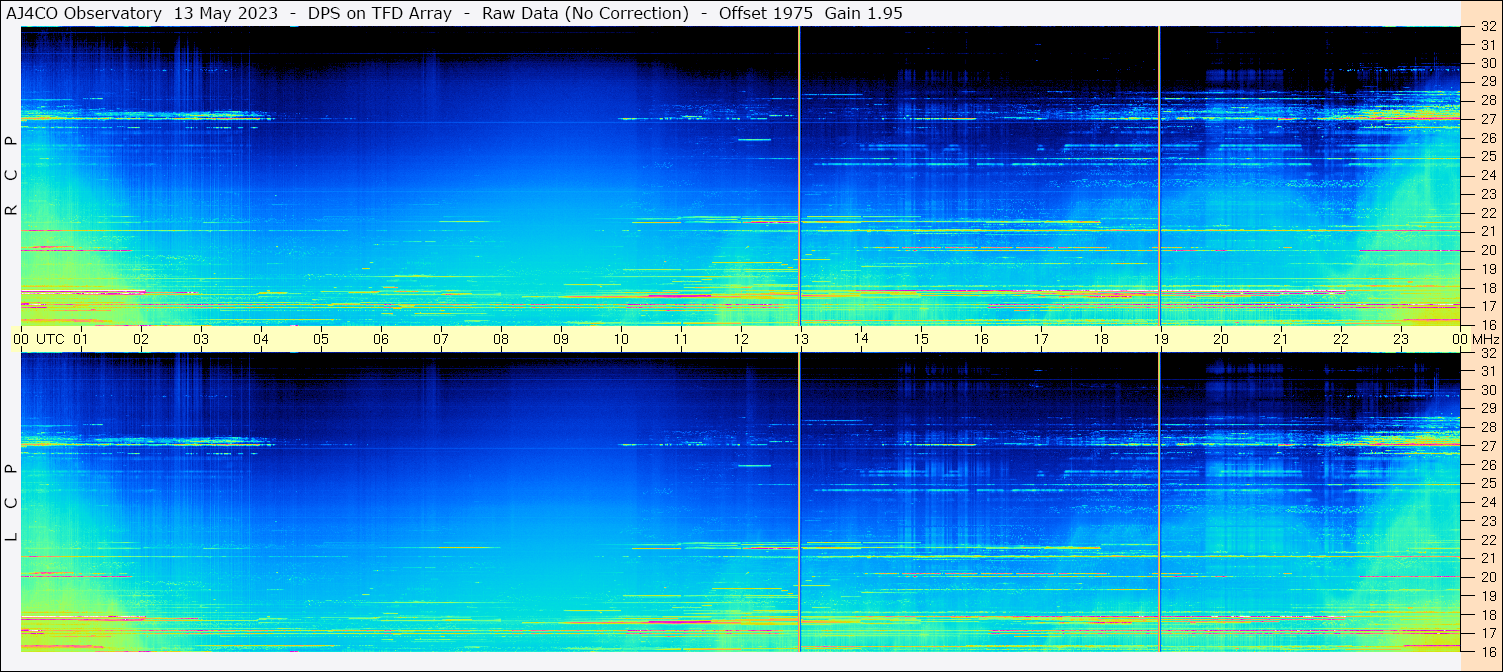
Task: Click the 17 hour label on time axis
Action: coord(1041,339)
